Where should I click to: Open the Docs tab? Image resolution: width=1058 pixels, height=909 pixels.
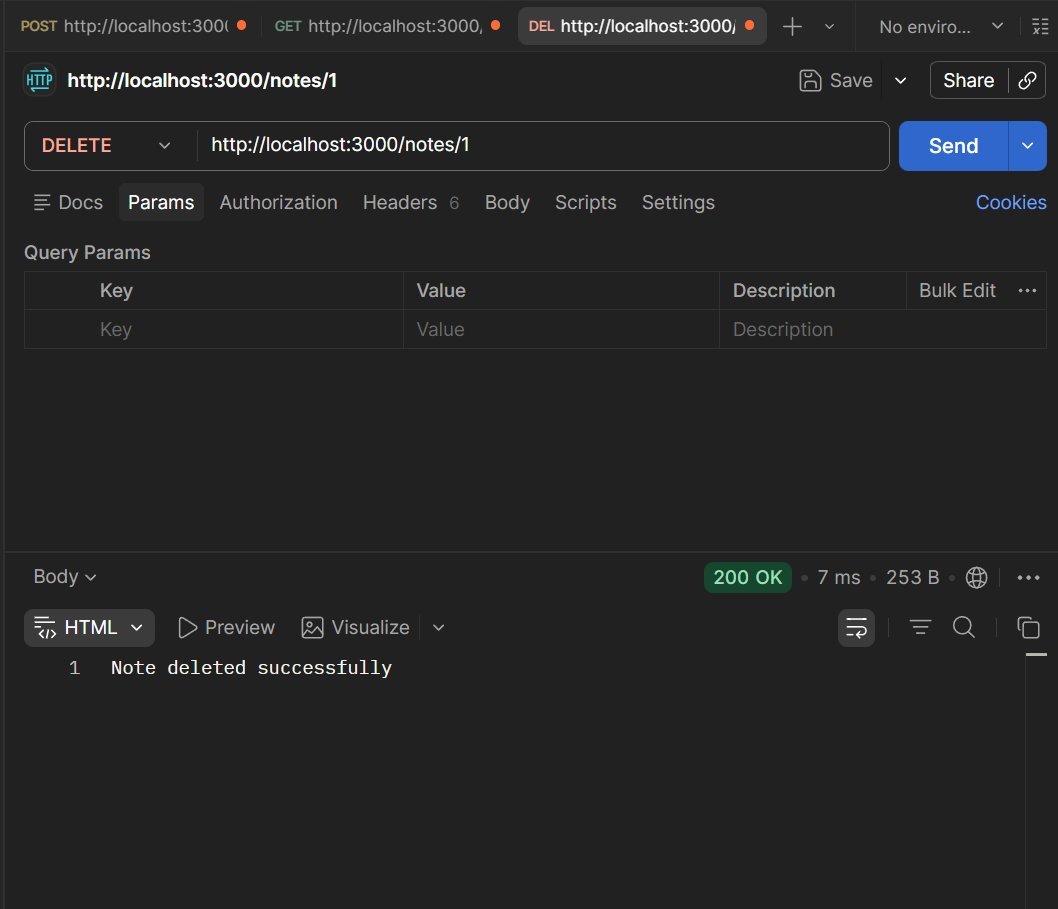[x=68, y=202]
